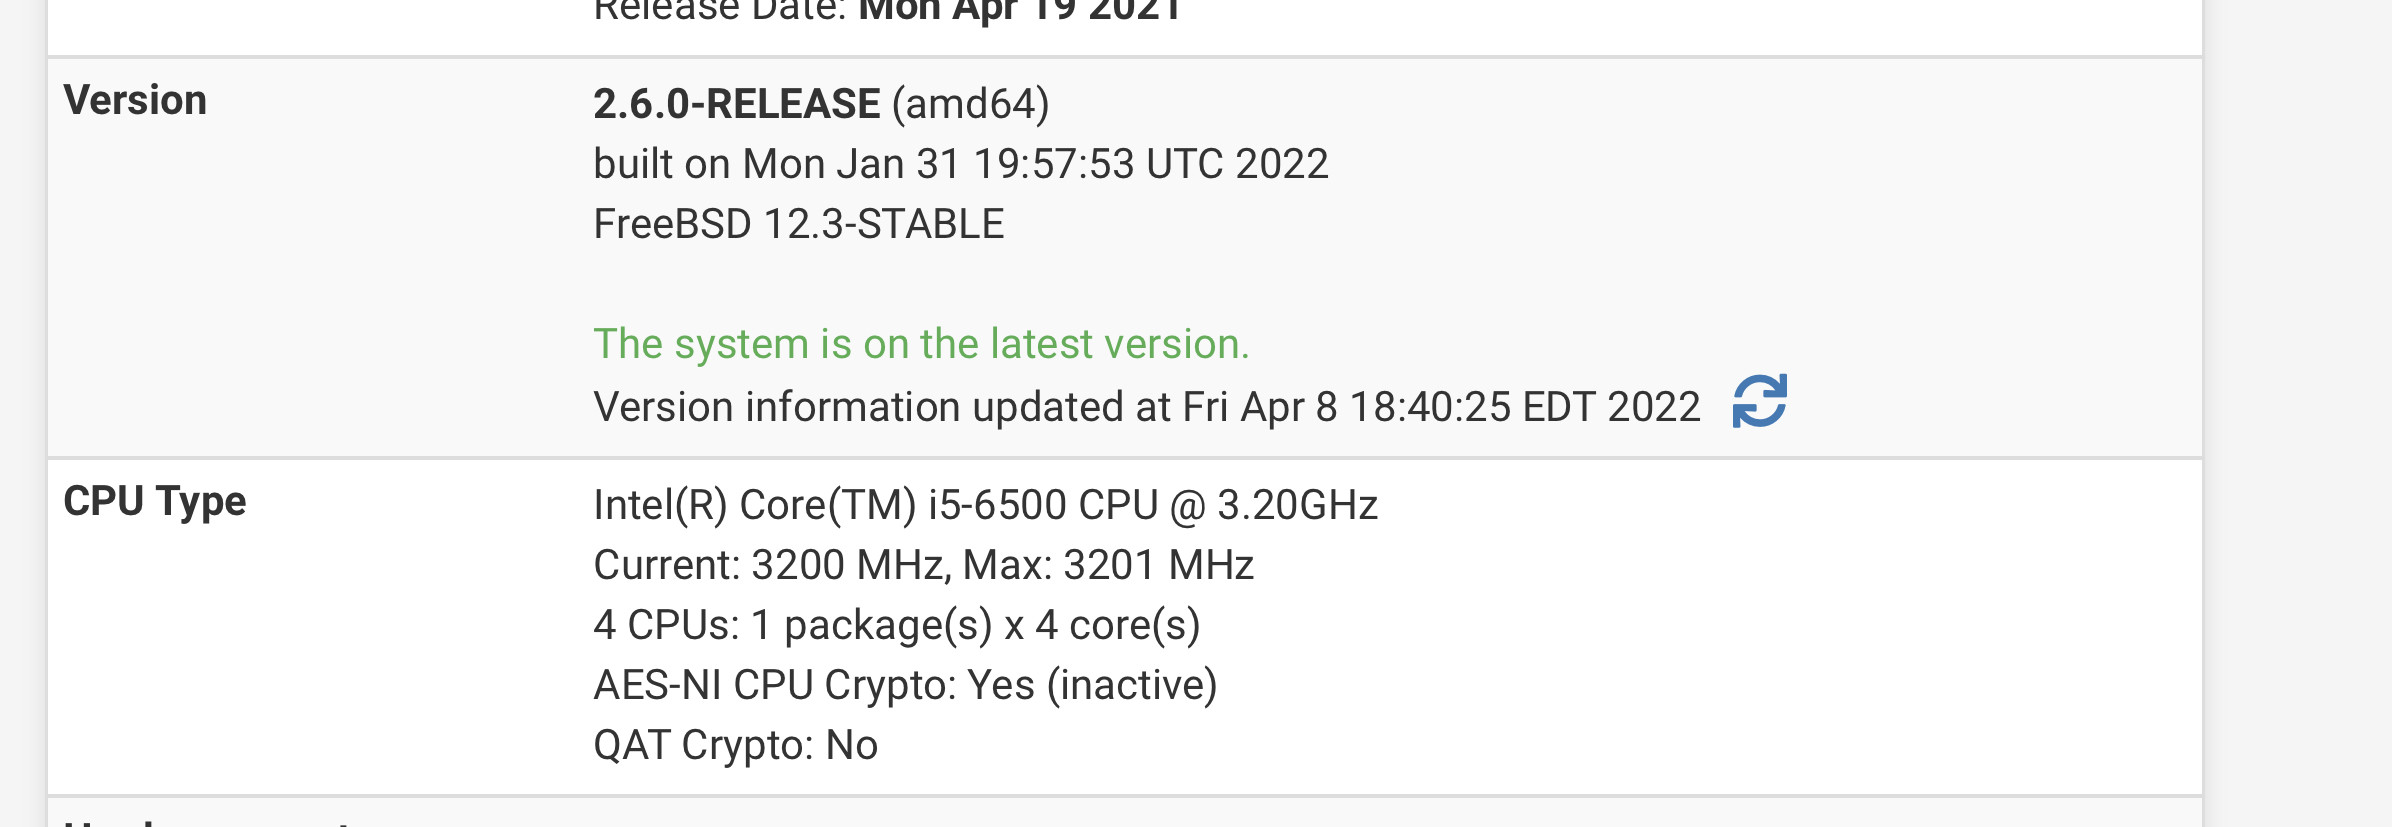
Task: Click the "Max: 3201 MHz" frequency text
Action: click(x=1108, y=565)
